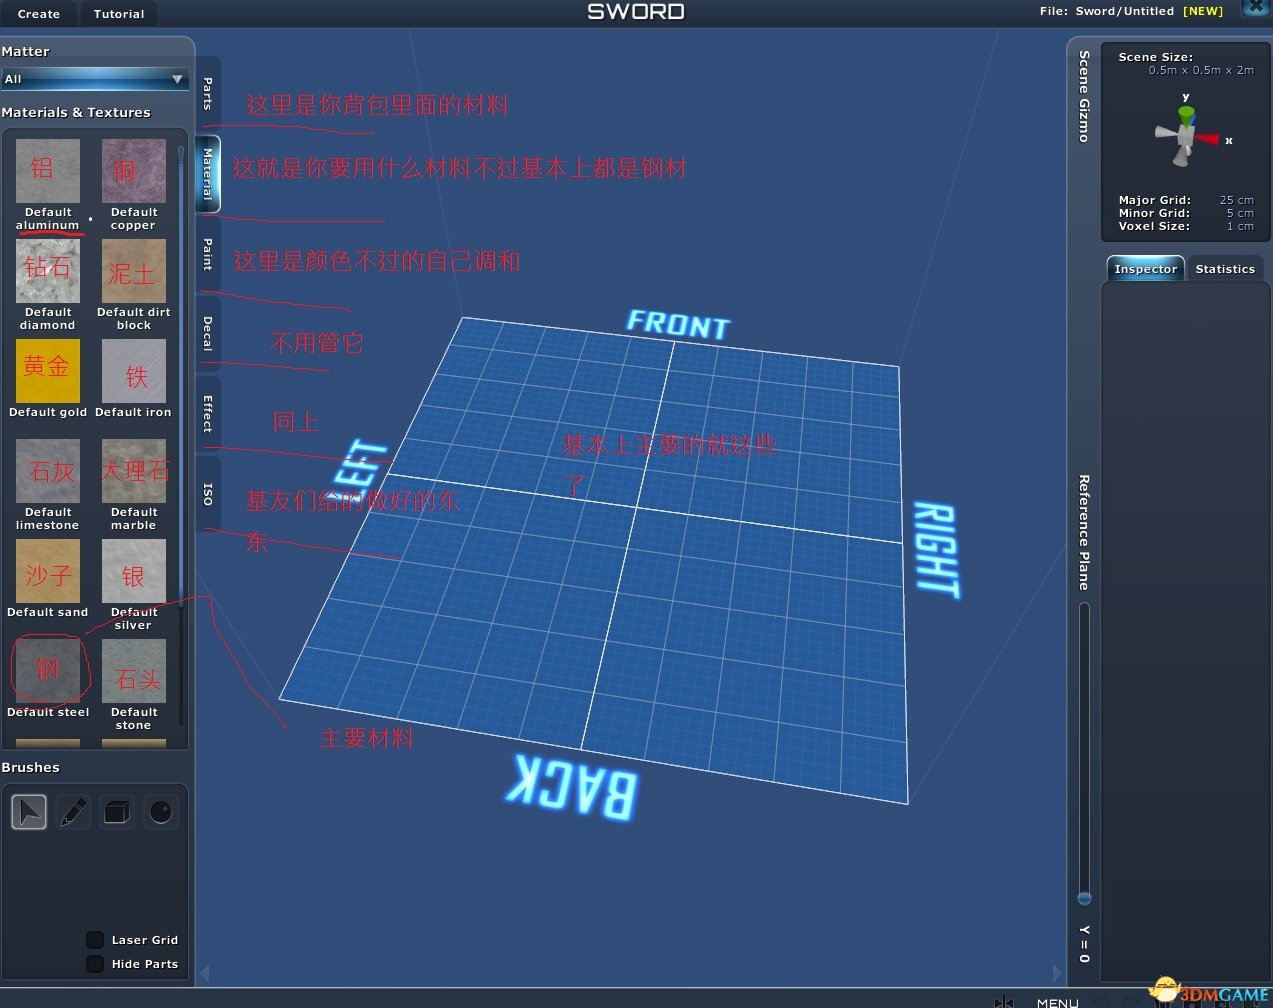
Task: Click the Minor Grid 5 cm value
Action: coord(1240,213)
